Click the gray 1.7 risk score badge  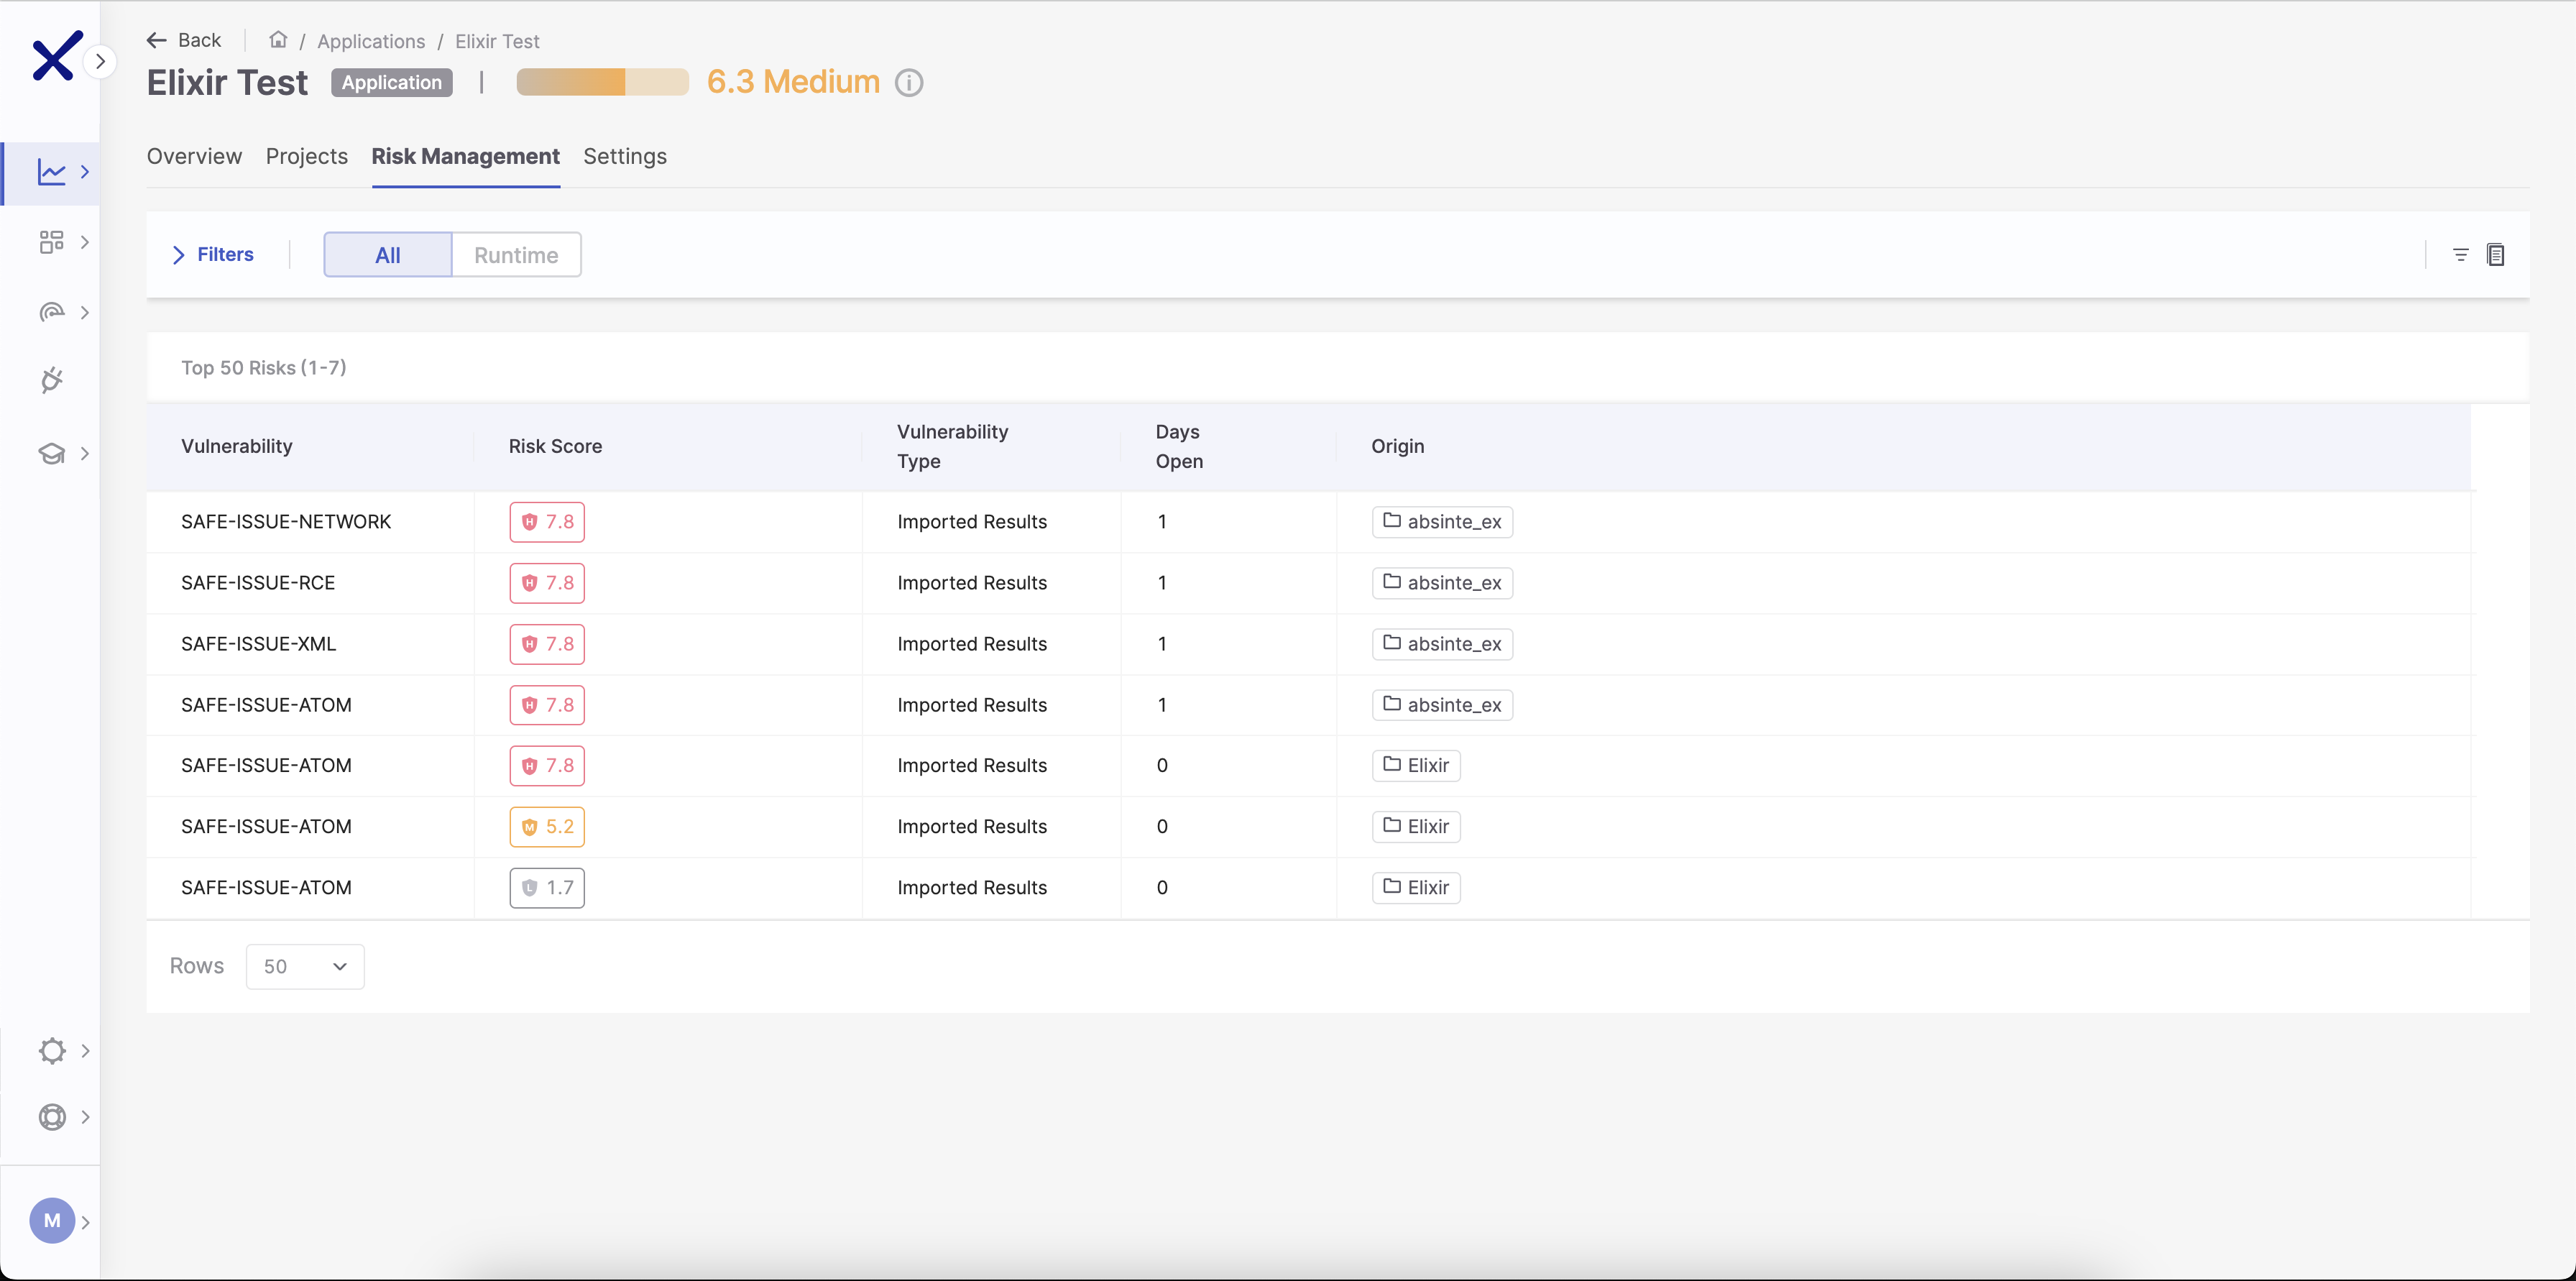(547, 888)
